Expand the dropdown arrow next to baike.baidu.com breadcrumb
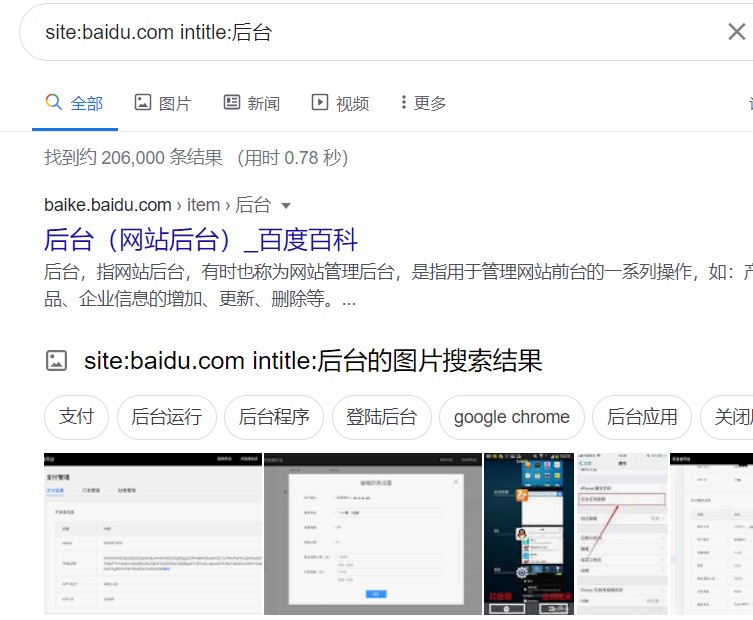Screen dimensions: 753x620 (286, 206)
